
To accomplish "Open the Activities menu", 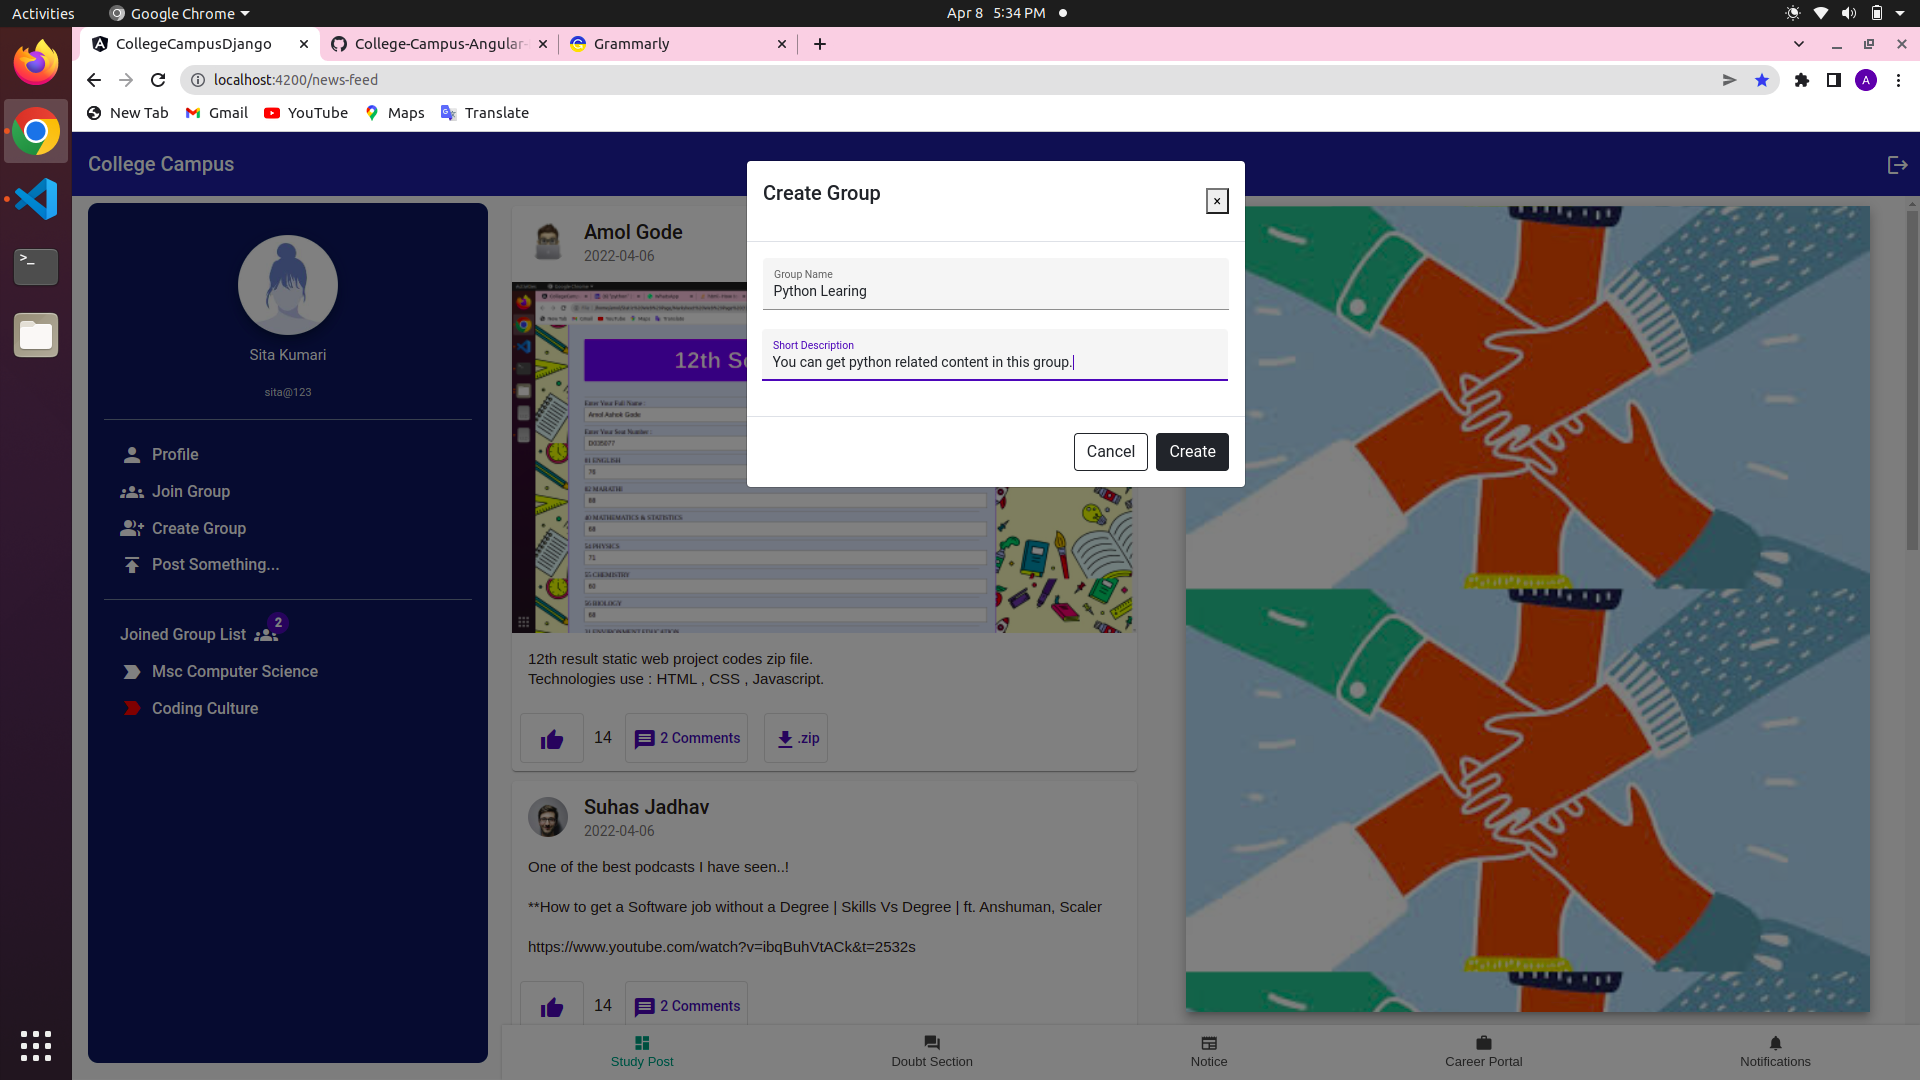I will tap(42, 13).
